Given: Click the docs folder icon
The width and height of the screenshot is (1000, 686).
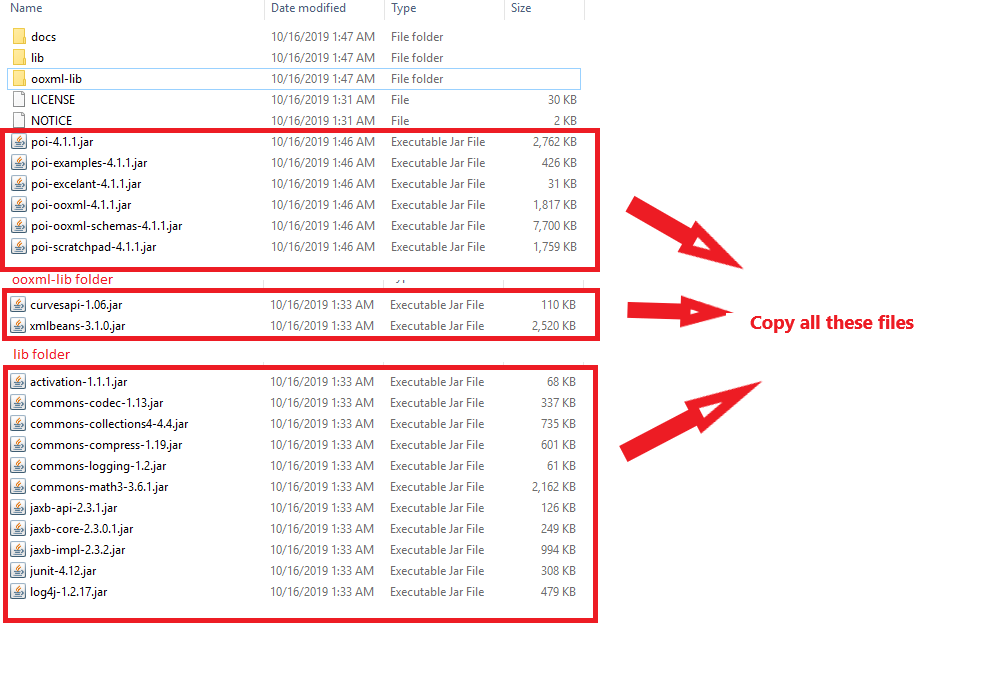Looking at the screenshot, I should tap(19, 37).
